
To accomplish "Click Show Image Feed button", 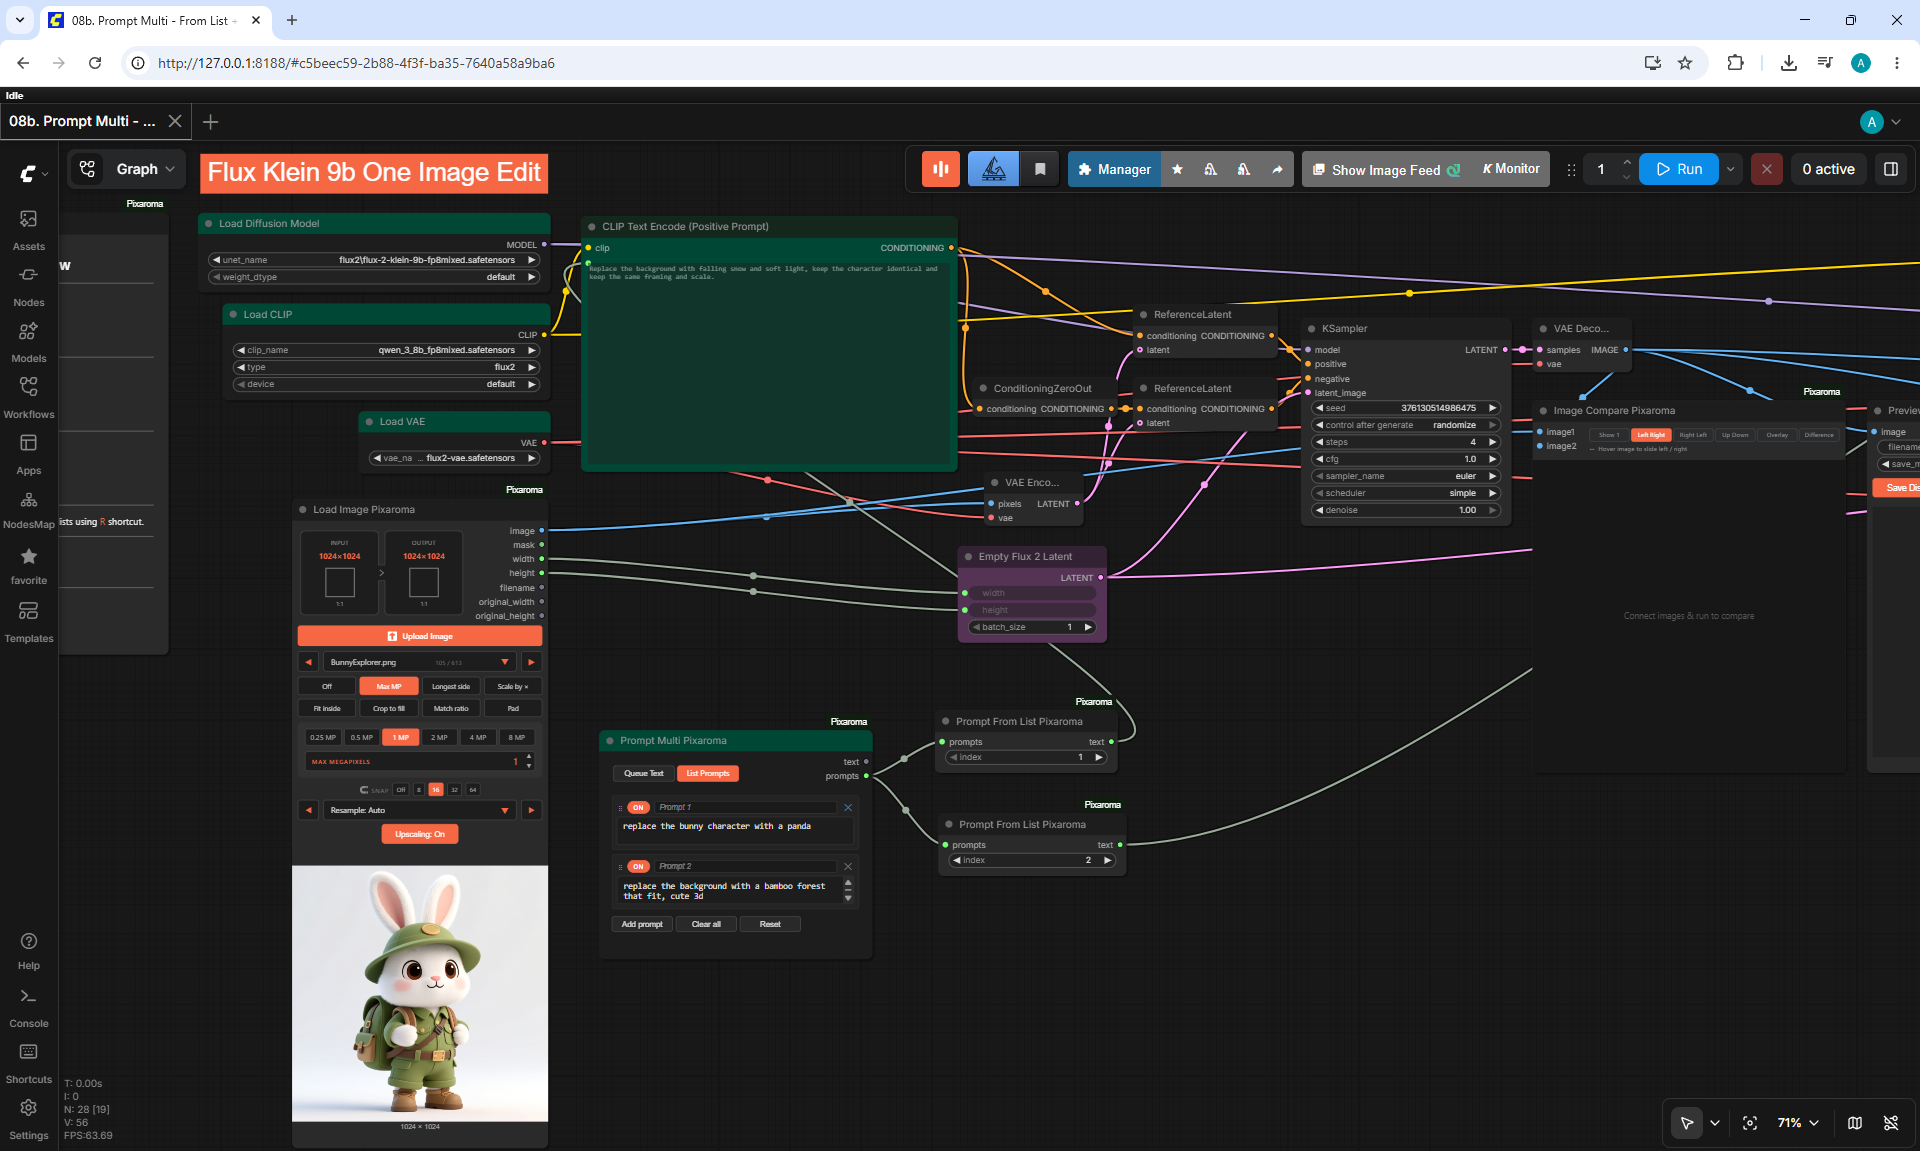I will click(x=1386, y=169).
